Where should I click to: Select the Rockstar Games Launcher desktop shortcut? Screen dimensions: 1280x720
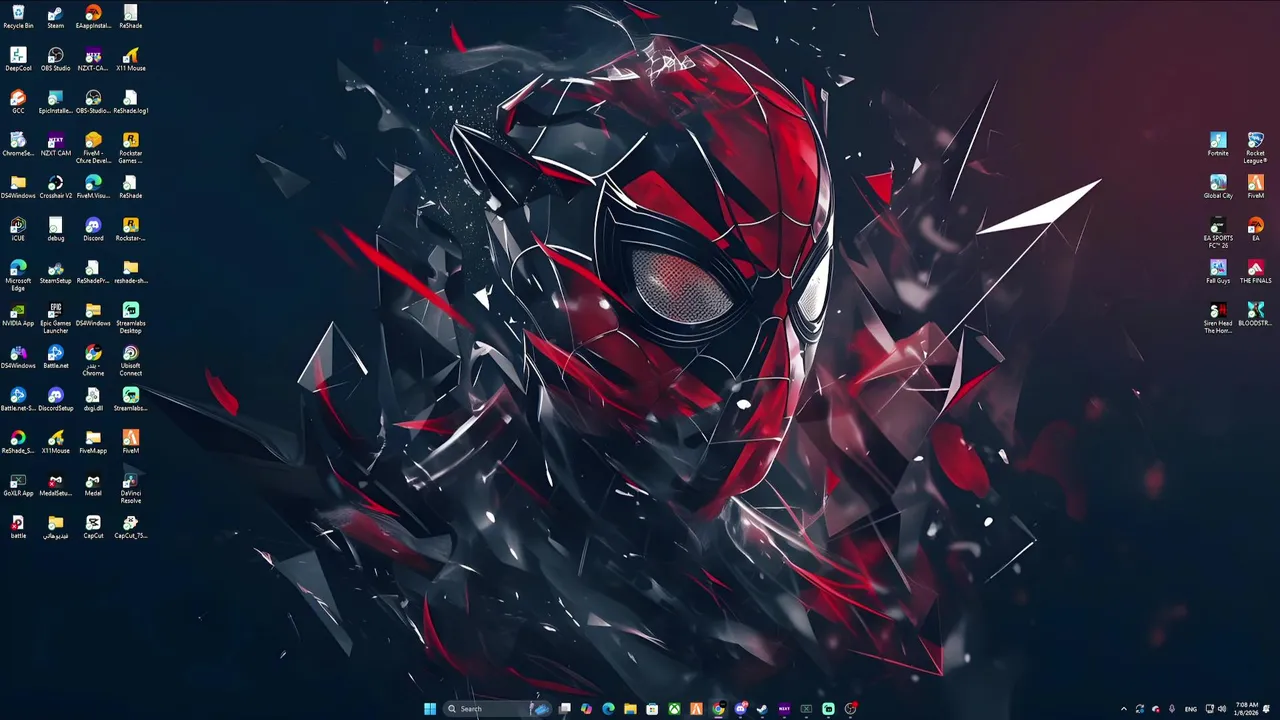[x=130, y=147]
